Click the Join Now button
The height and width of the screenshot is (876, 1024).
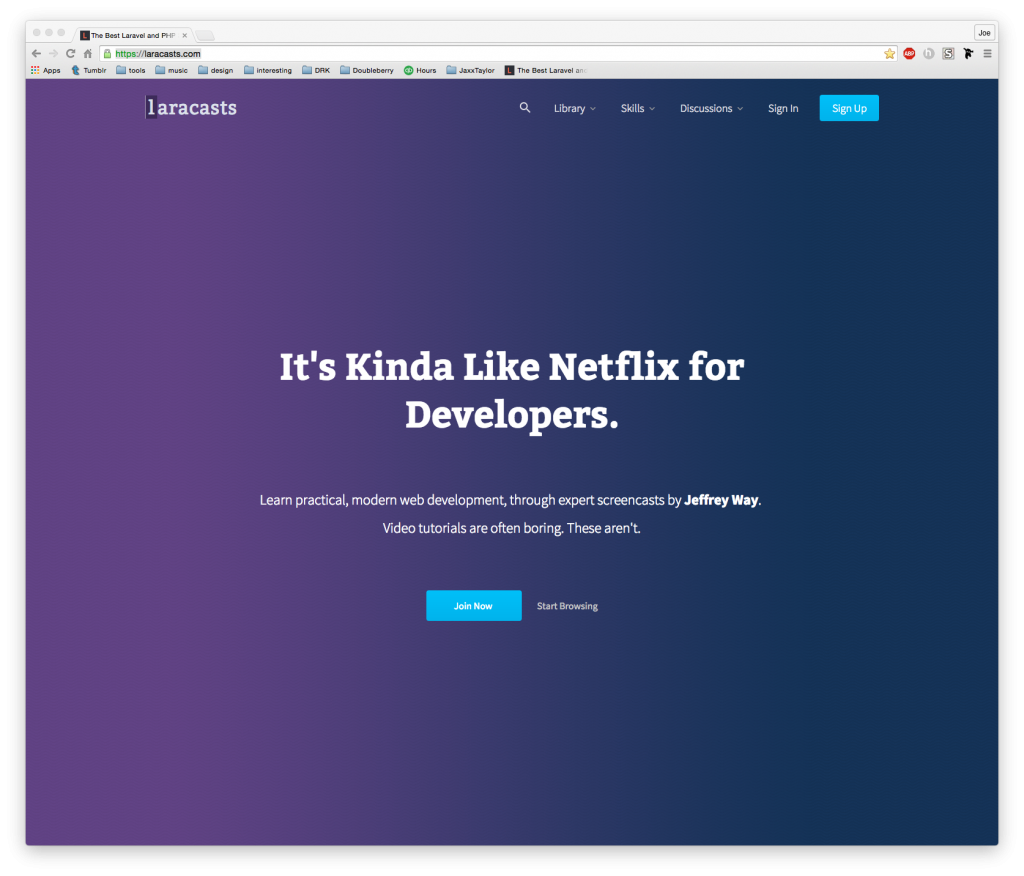473,606
